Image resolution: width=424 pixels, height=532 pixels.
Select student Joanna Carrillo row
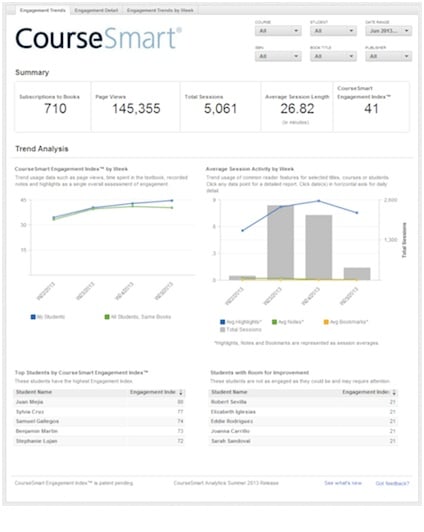pyautogui.click(x=303, y=431)
